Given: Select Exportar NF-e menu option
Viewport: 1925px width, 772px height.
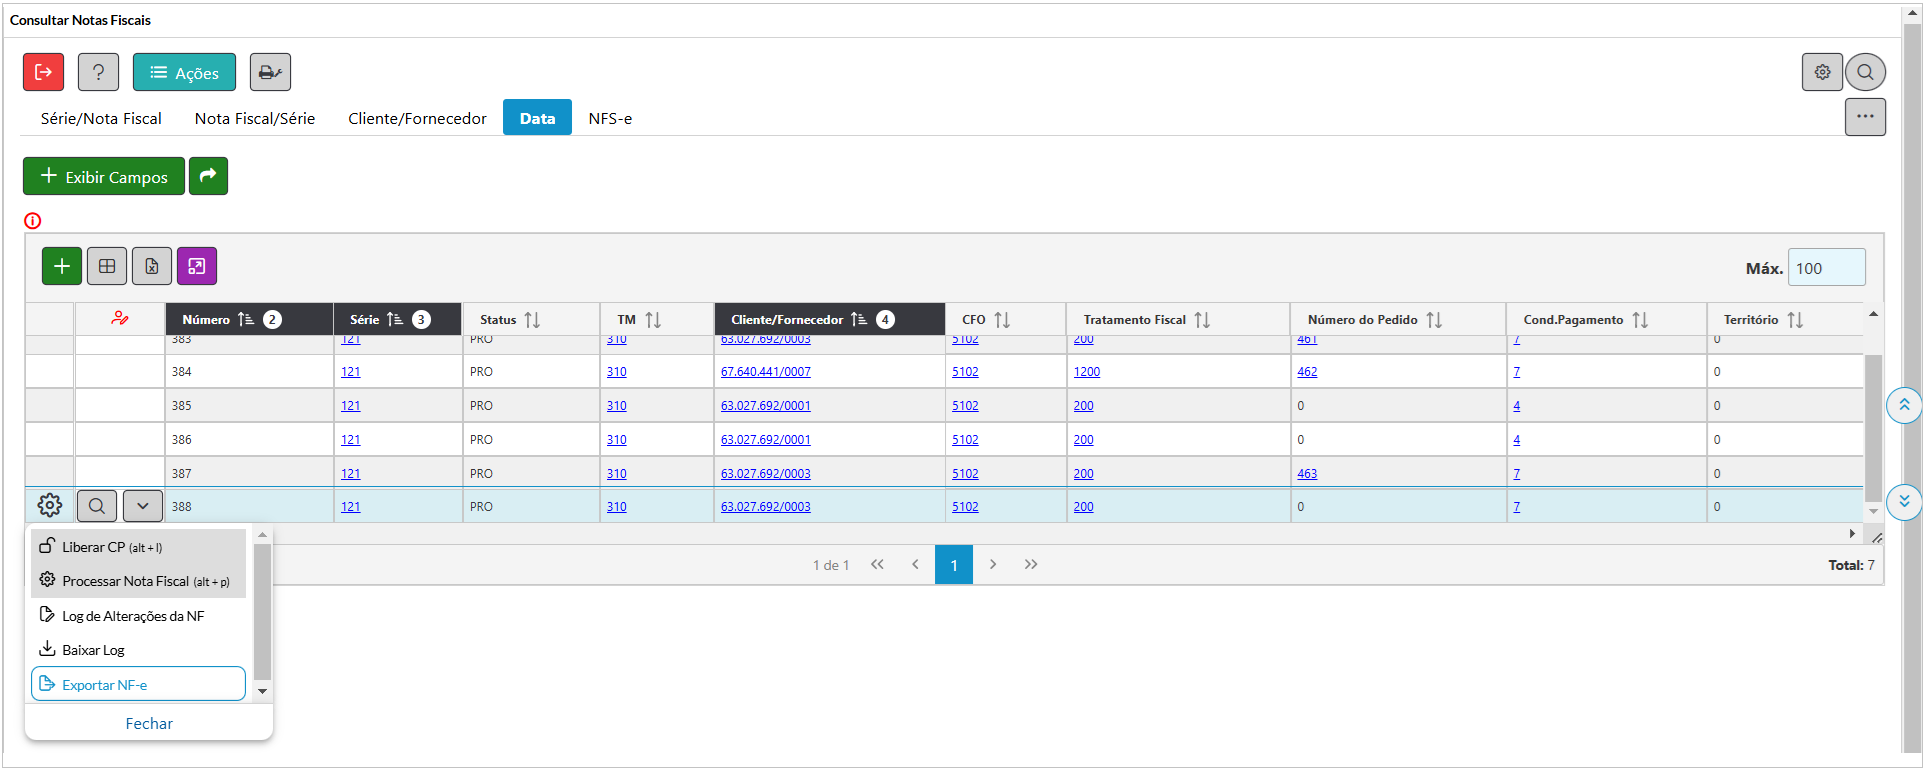Looking at the screenshot, I should [138, 684].
